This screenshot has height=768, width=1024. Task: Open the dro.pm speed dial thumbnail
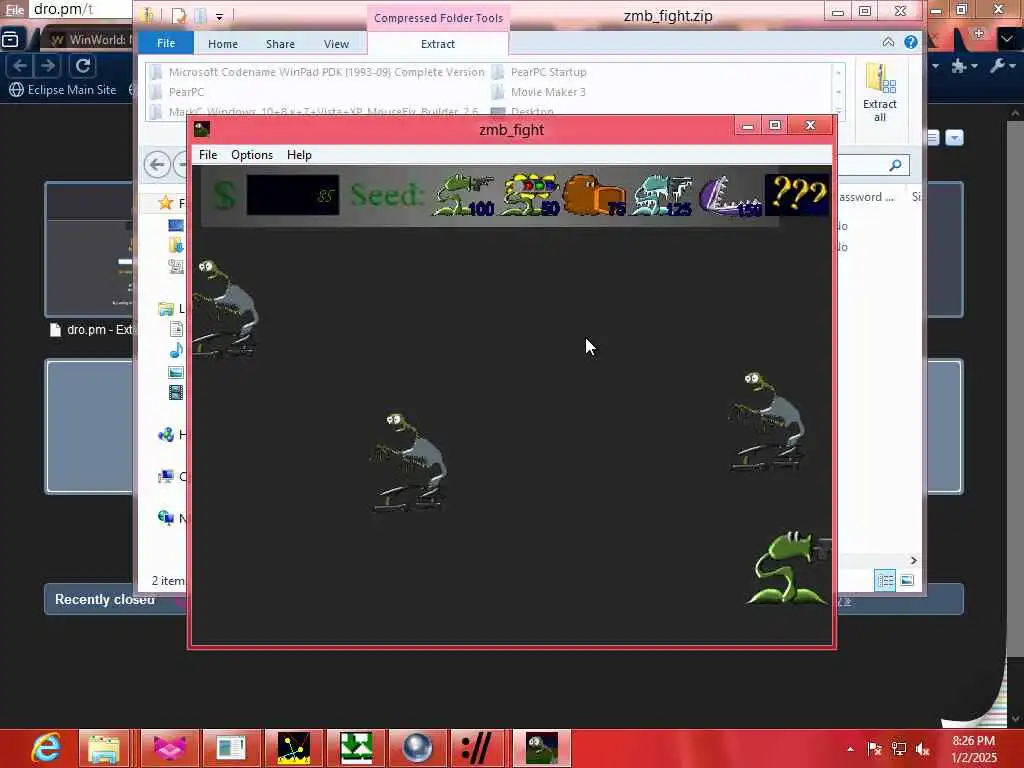click(89, 249)
